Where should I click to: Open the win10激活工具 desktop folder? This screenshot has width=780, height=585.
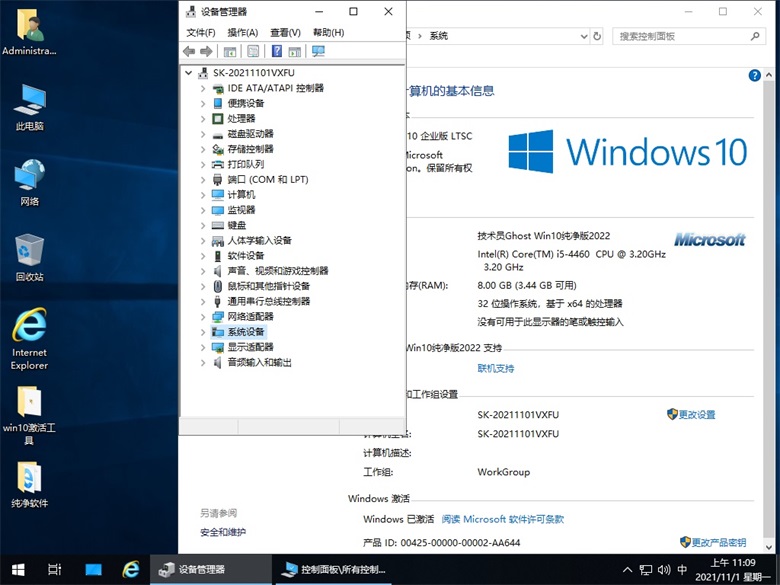[x=29, y=403]
